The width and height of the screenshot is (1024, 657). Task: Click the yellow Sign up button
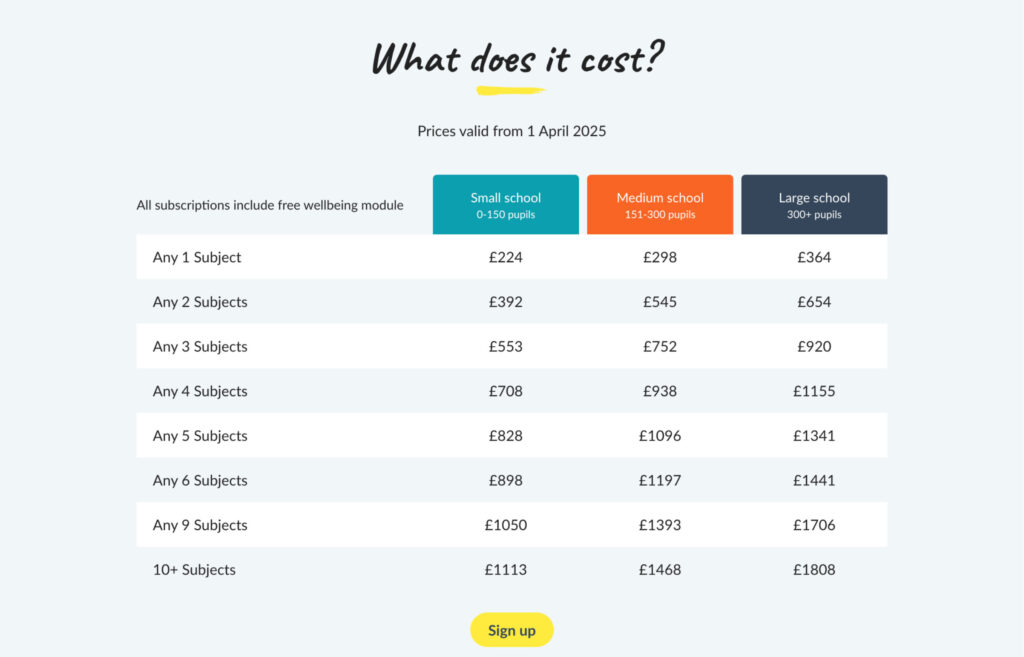(511, 630)
